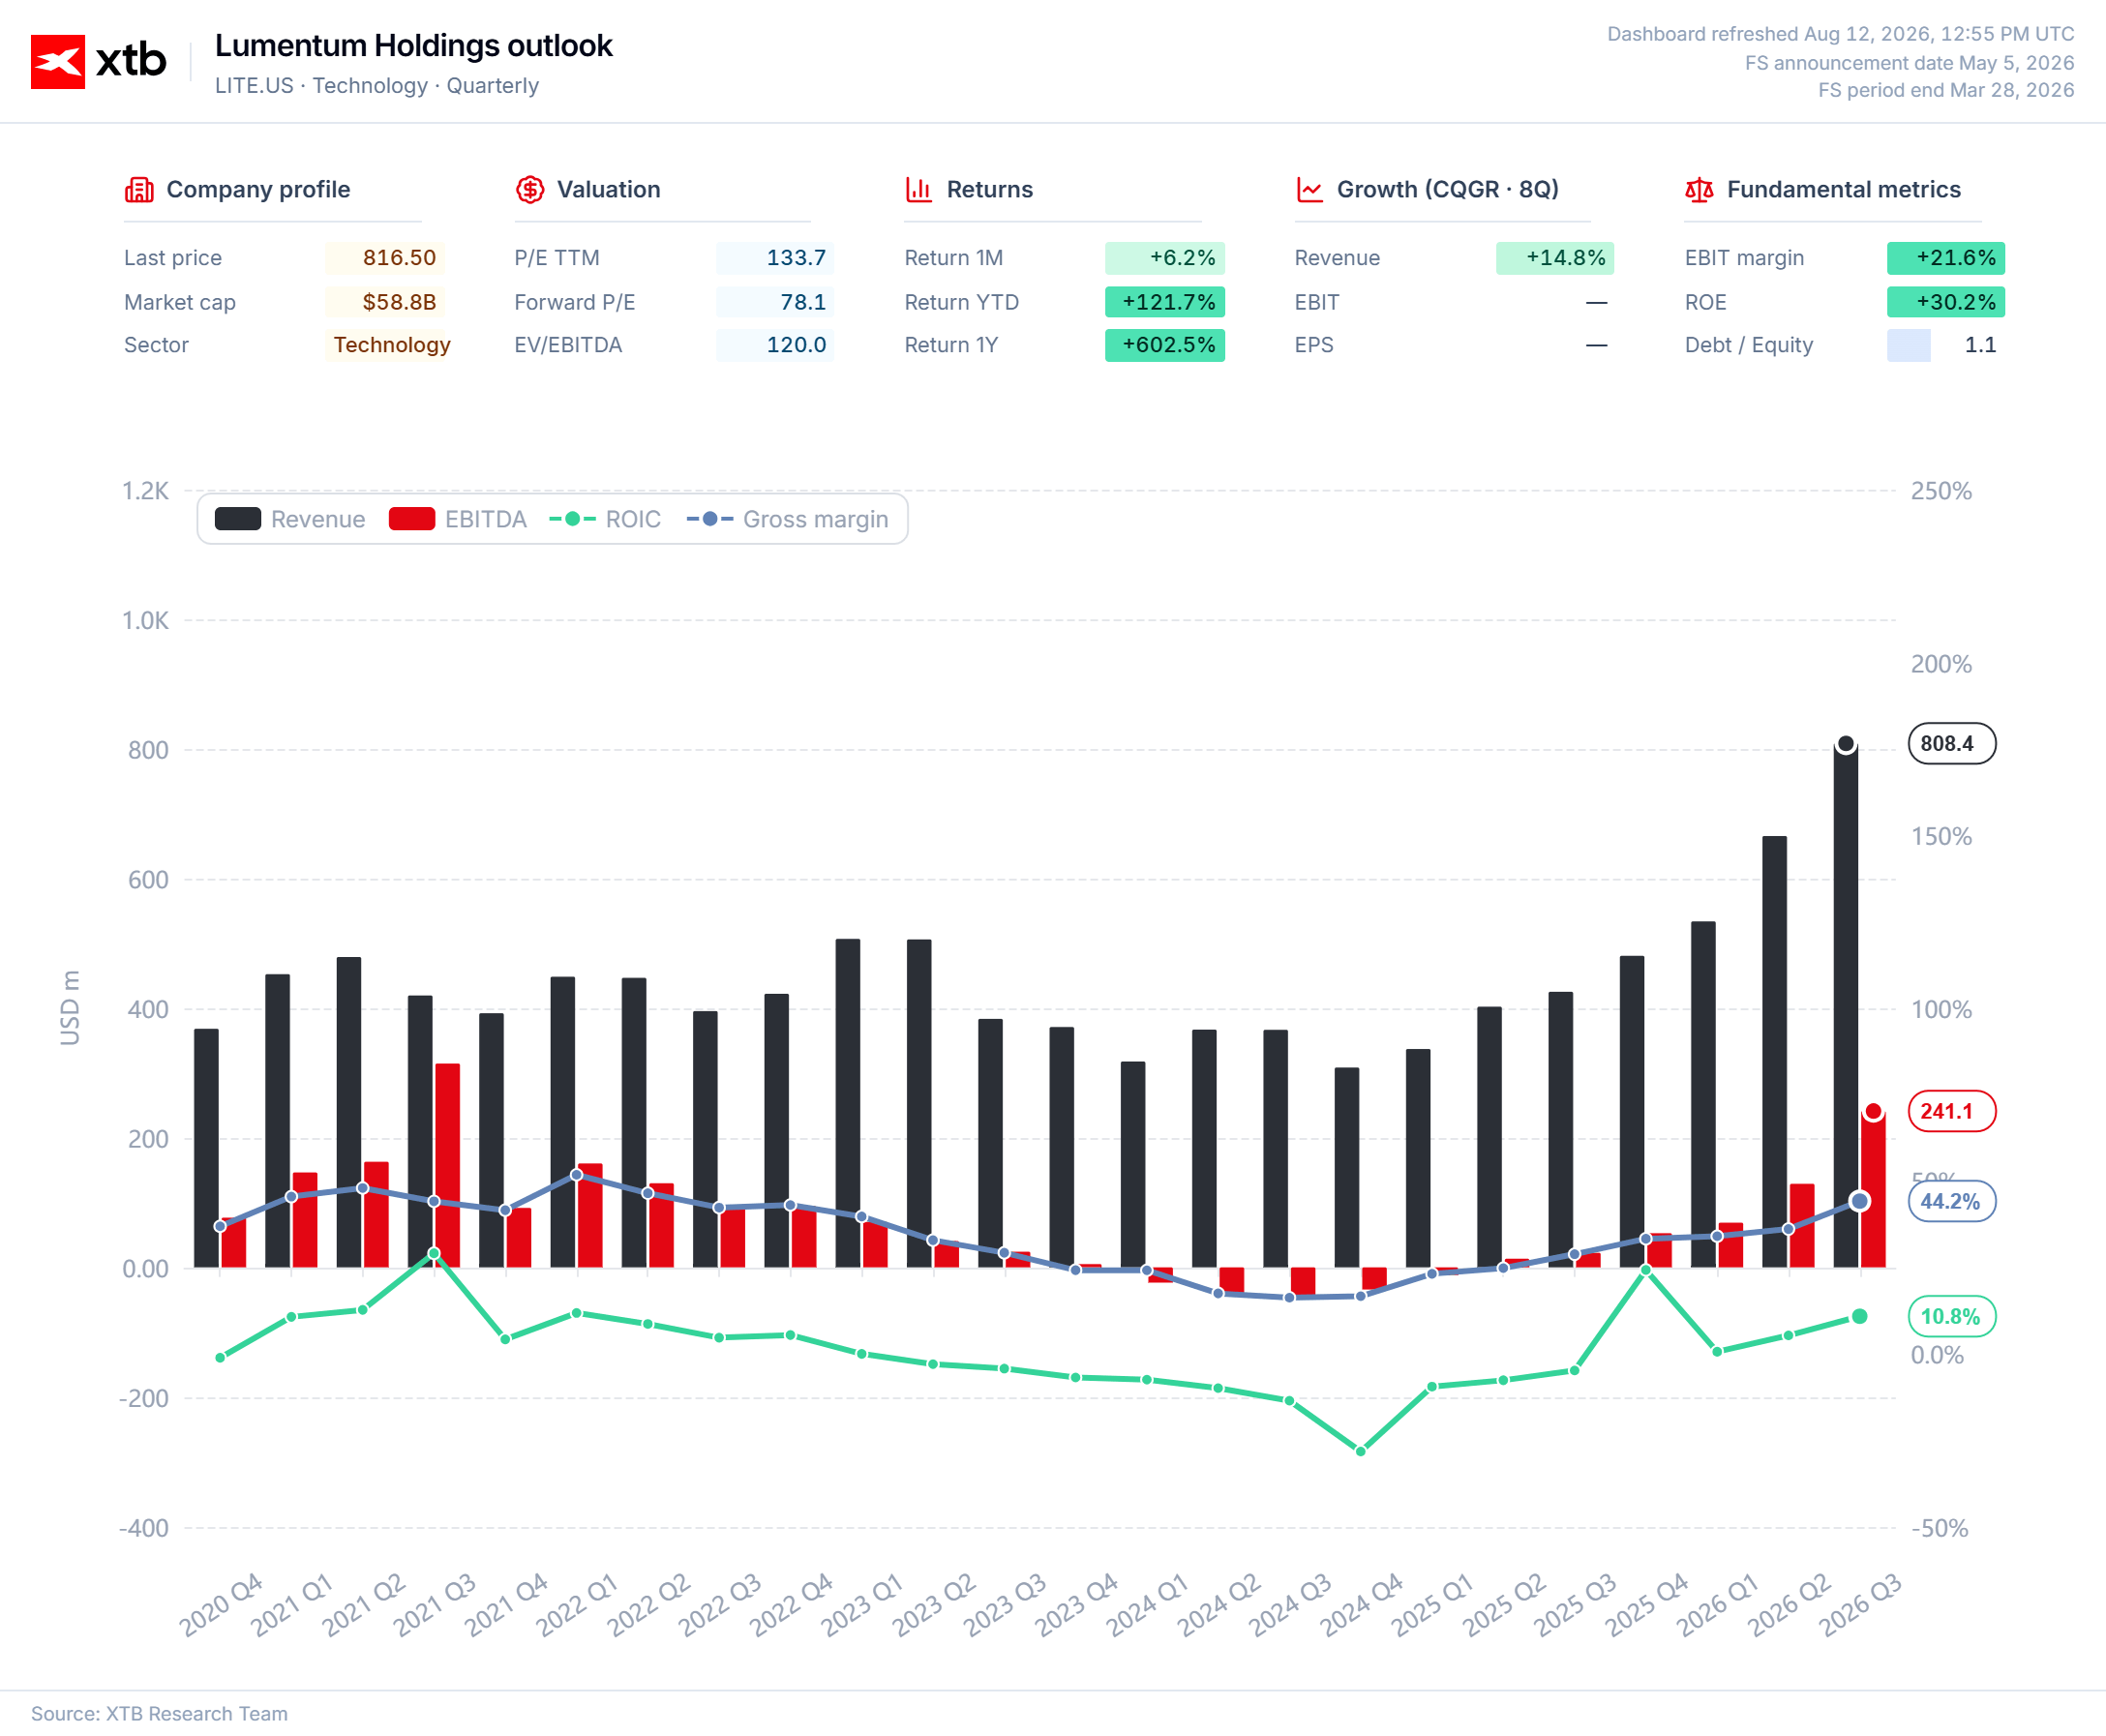Click the Debt / Equity value 1.1
The width and height of the screenshot is (2106, 1736).
(1980, 345)
